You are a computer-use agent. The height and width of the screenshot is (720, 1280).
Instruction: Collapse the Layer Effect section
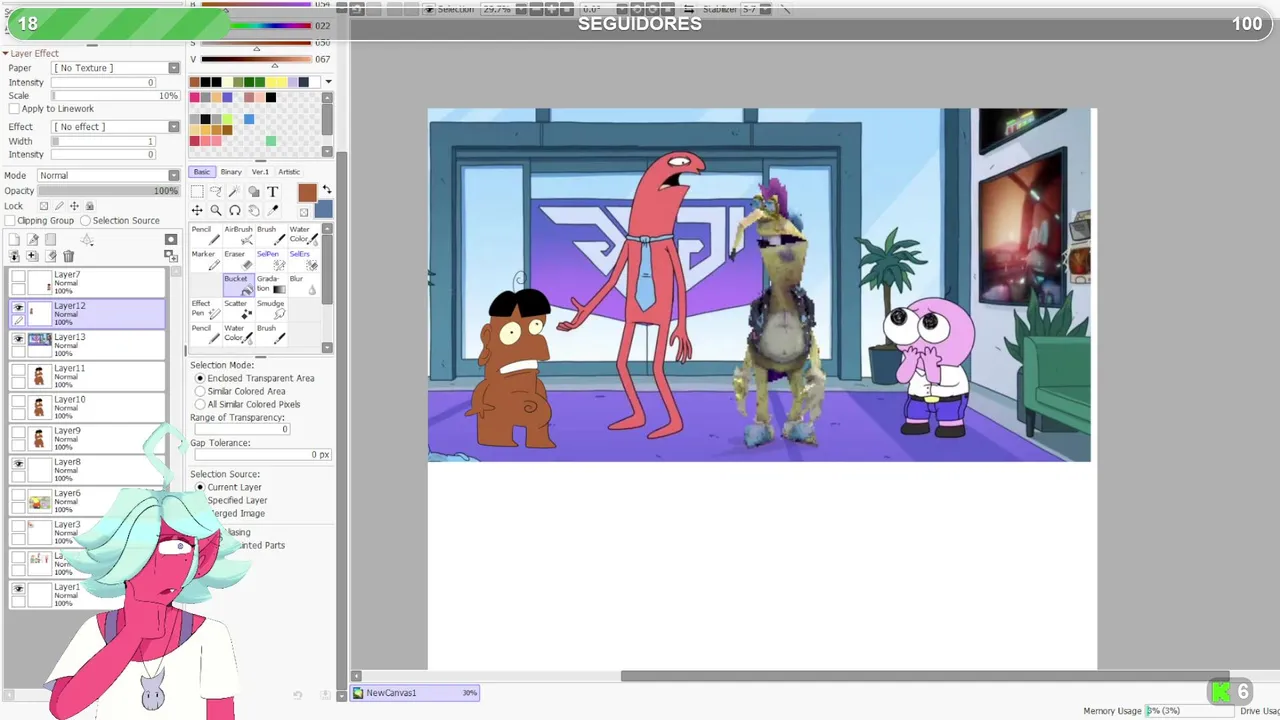click(x=5, y=53)
